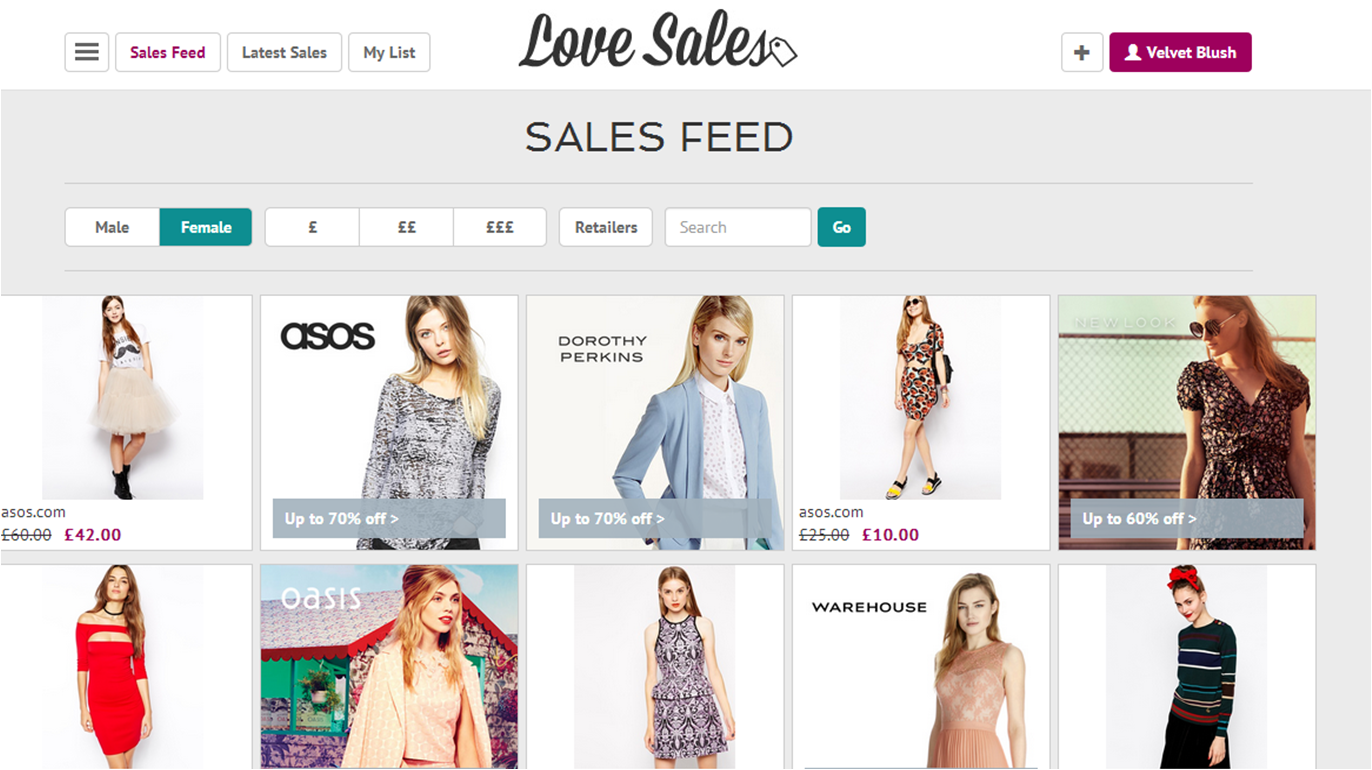View the floral dress product priced £10.00
The height and width of the screenshot is (770, 1372).
[x=921, y=398]
